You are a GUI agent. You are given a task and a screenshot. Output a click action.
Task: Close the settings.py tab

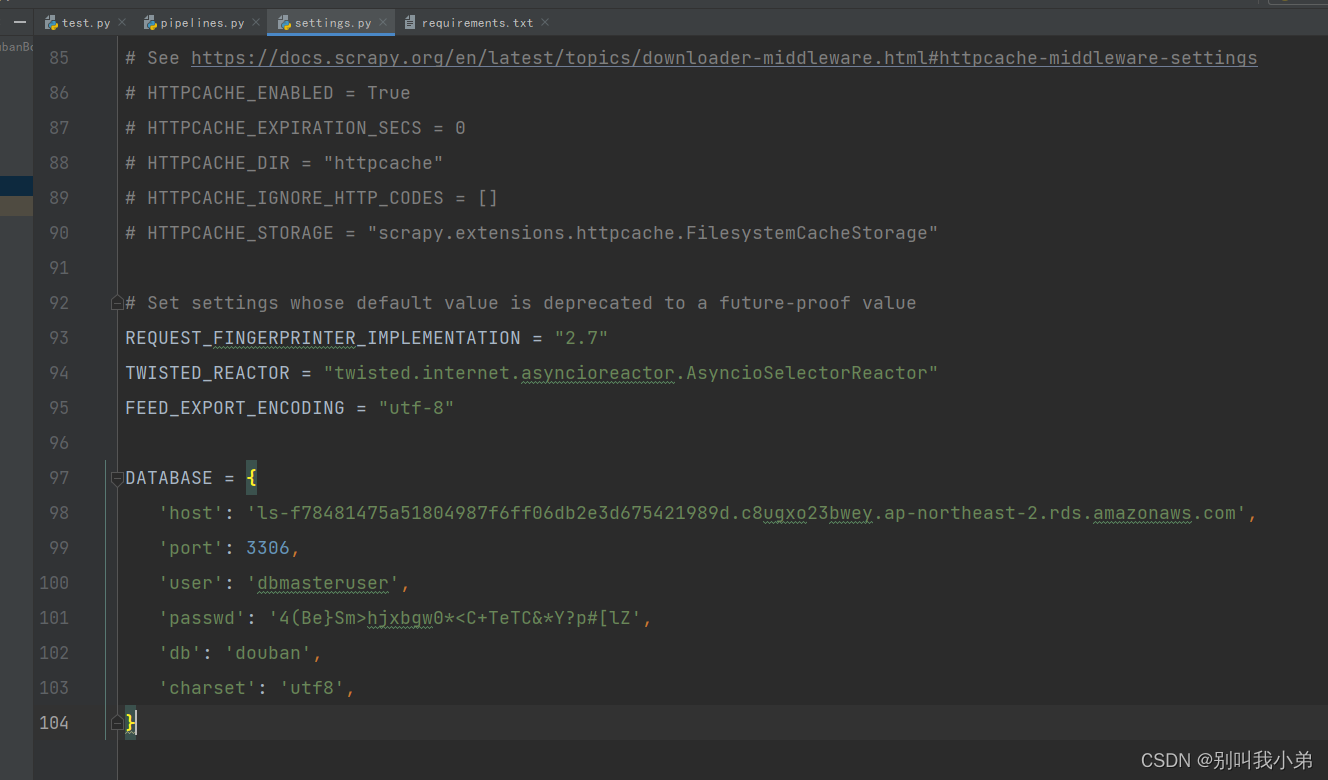click(x=383, y=22)
